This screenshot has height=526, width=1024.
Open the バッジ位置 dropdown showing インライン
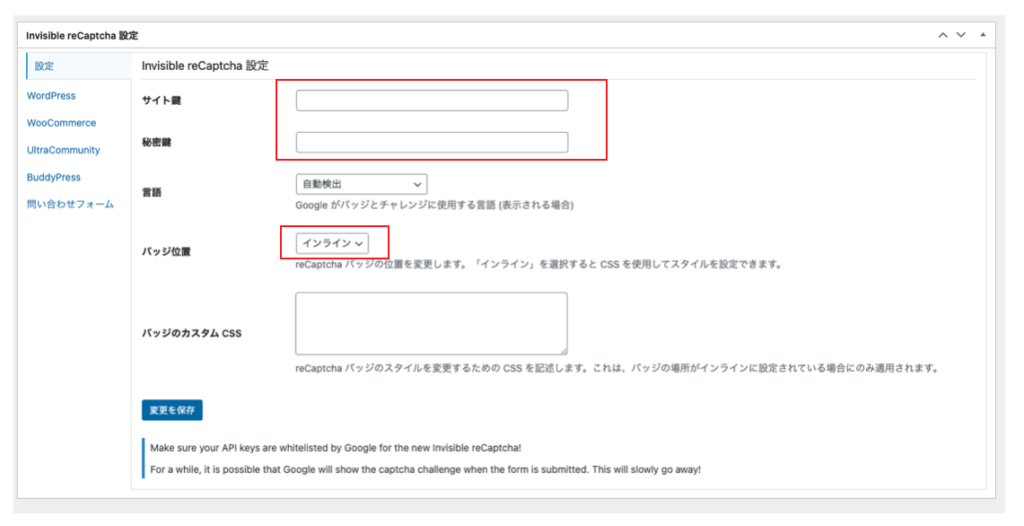click(x=332, y=243)
